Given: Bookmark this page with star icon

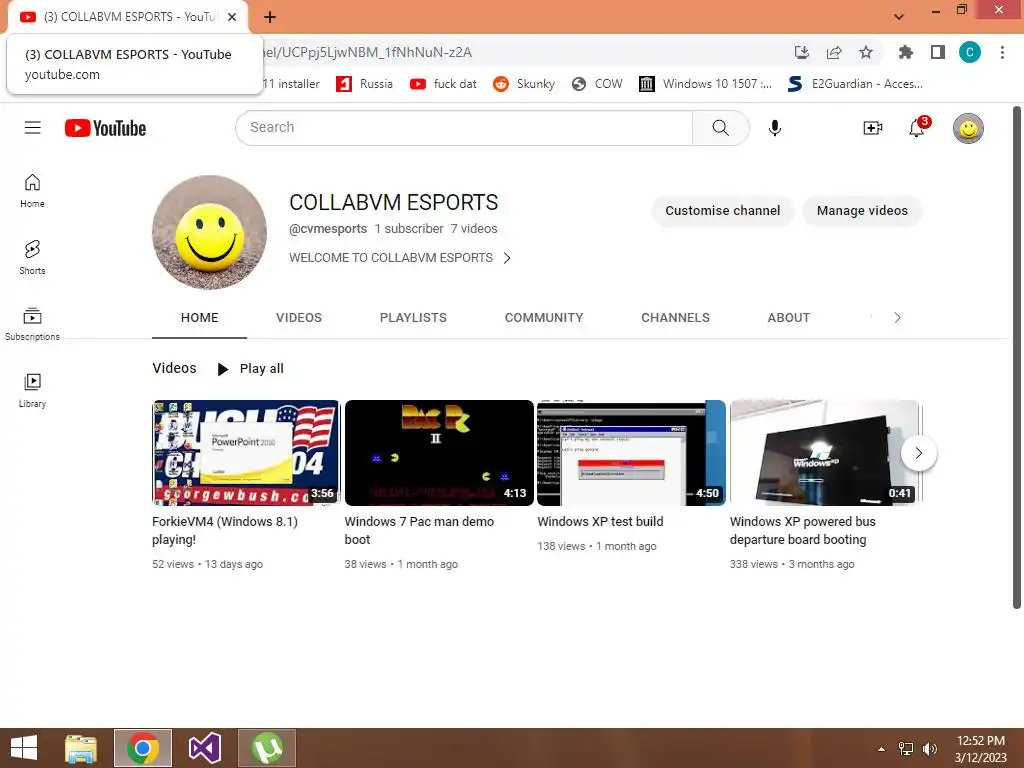Looking at the screenshot, I should click(x=865, y=52).
